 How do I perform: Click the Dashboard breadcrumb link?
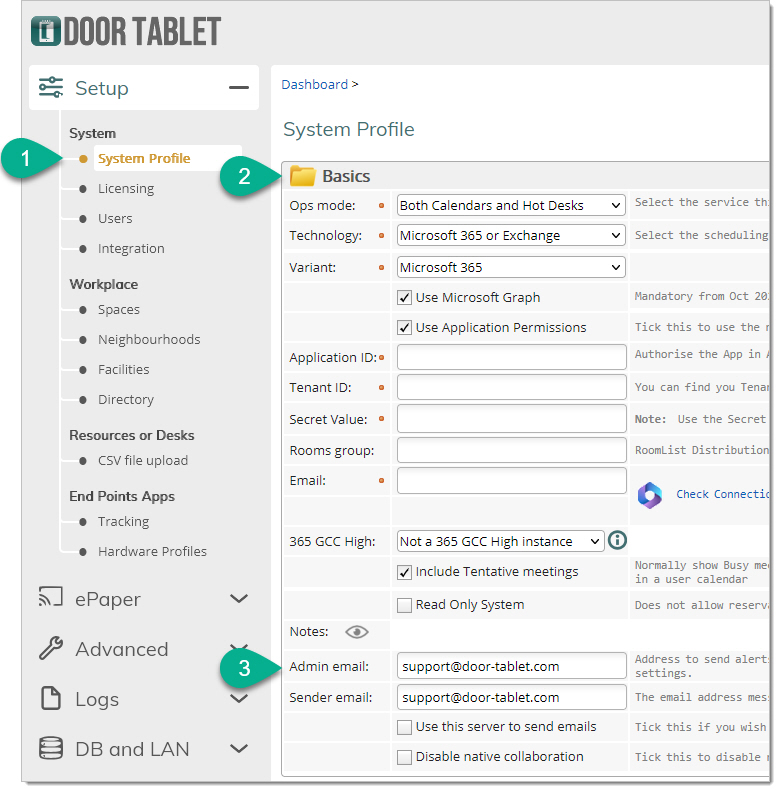(314, 85)
